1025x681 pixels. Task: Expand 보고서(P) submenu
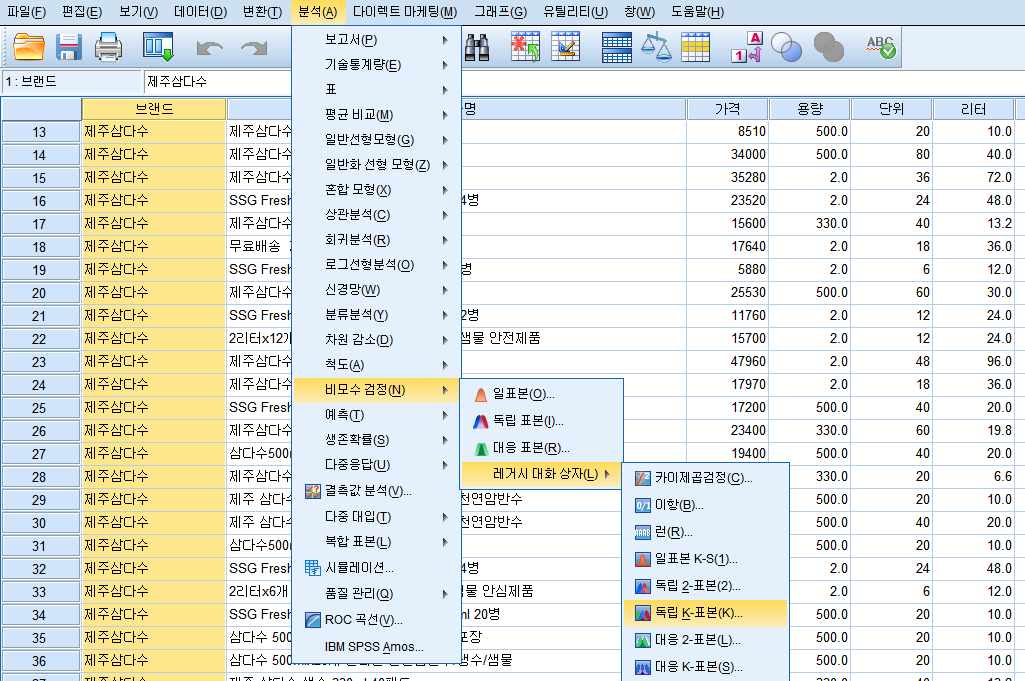tap(376, 40)
